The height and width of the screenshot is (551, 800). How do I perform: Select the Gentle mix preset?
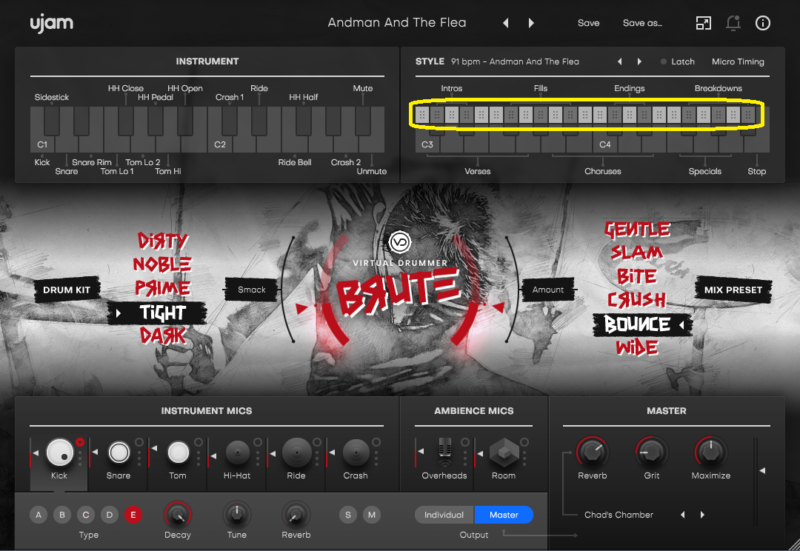(x=637, y=230)
